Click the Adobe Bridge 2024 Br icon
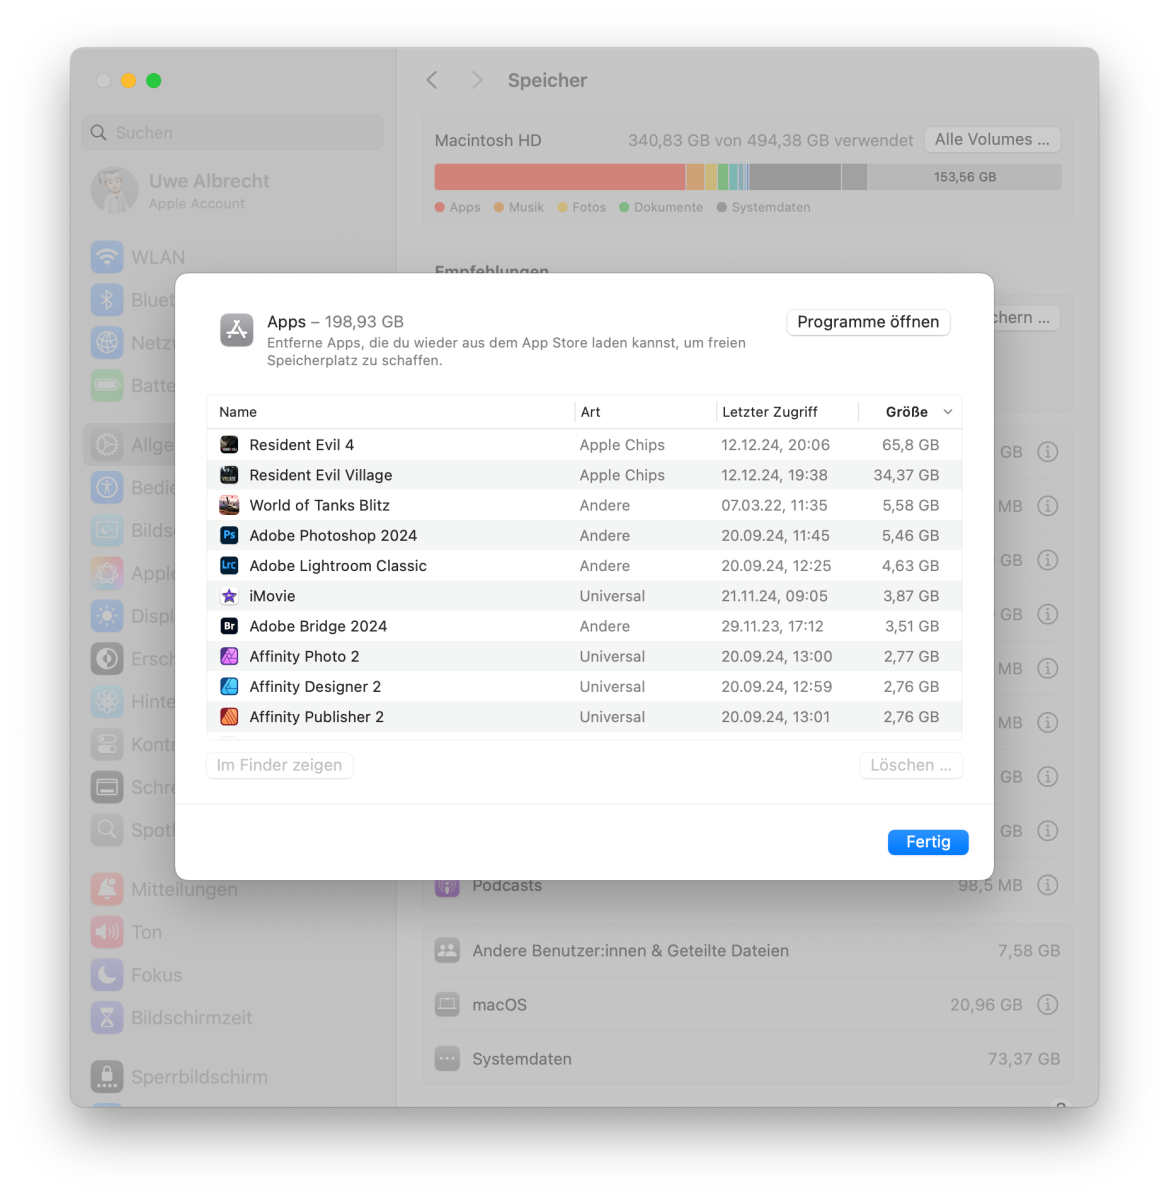Screen dimensions: 1169x1200 [x=229, y=626]
